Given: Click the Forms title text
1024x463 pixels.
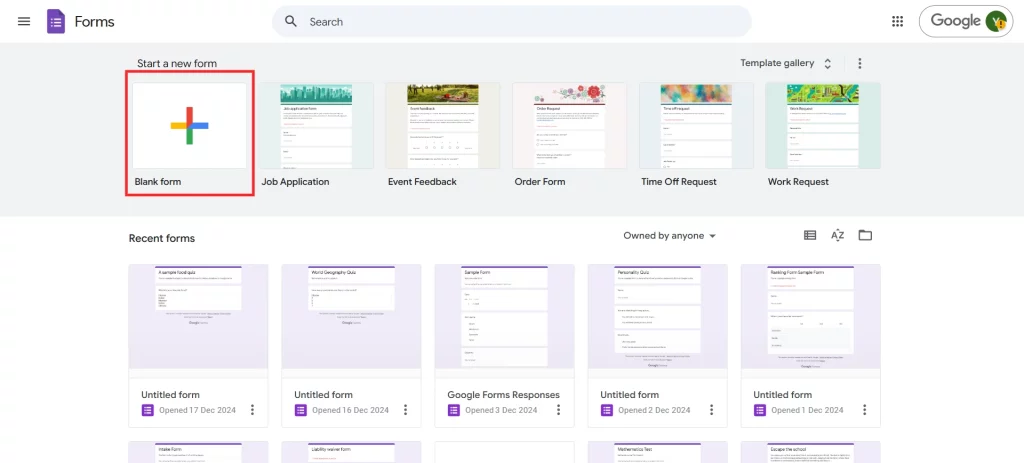Looking at the screenshot, I should [95, 22].
